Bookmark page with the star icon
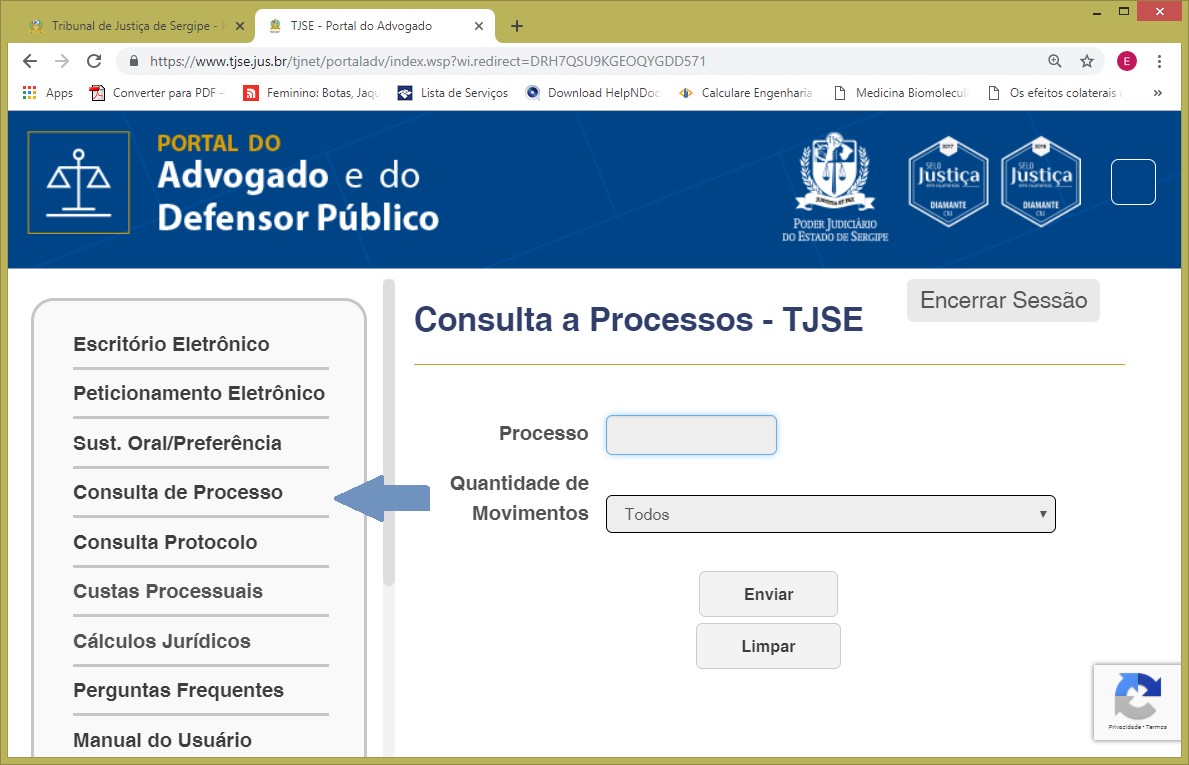Screen dimensions: 1189x765 pyautogui.click(x=1087, y=61)
